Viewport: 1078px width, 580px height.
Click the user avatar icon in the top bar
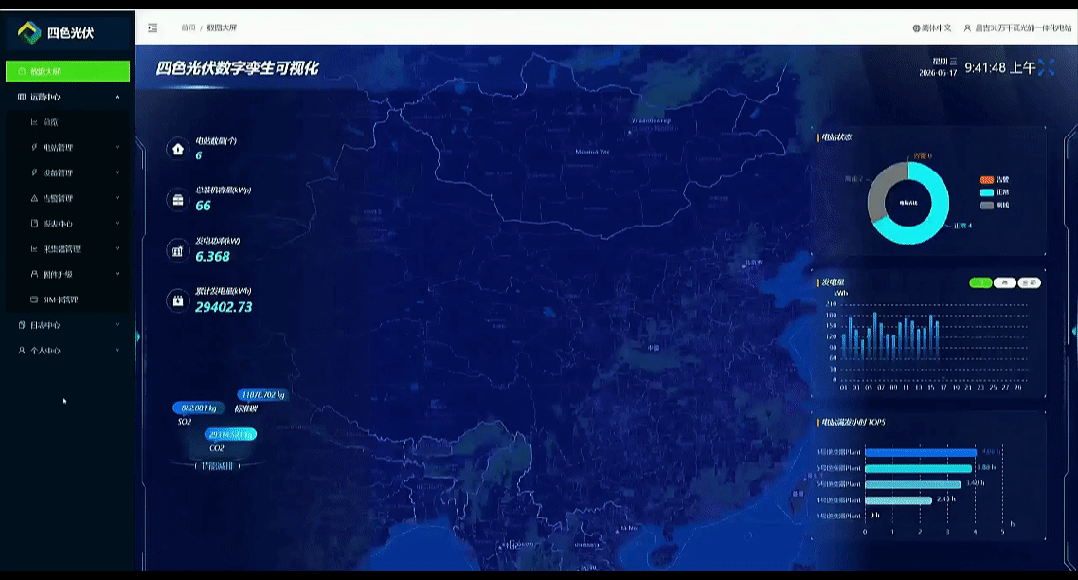pos(967,28)
